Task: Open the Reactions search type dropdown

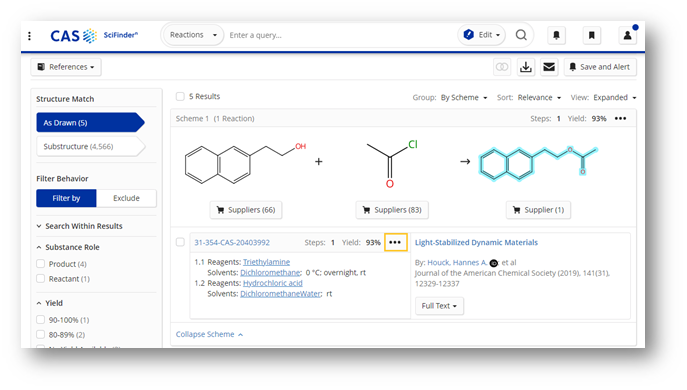Action: point(193,35)
